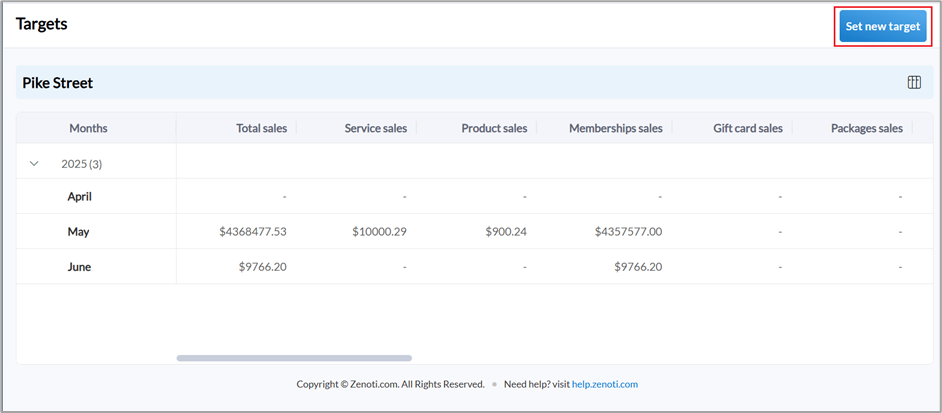Collapse the 2025 year group chevron
Screen dimensions: 942x413
(35, 163)
